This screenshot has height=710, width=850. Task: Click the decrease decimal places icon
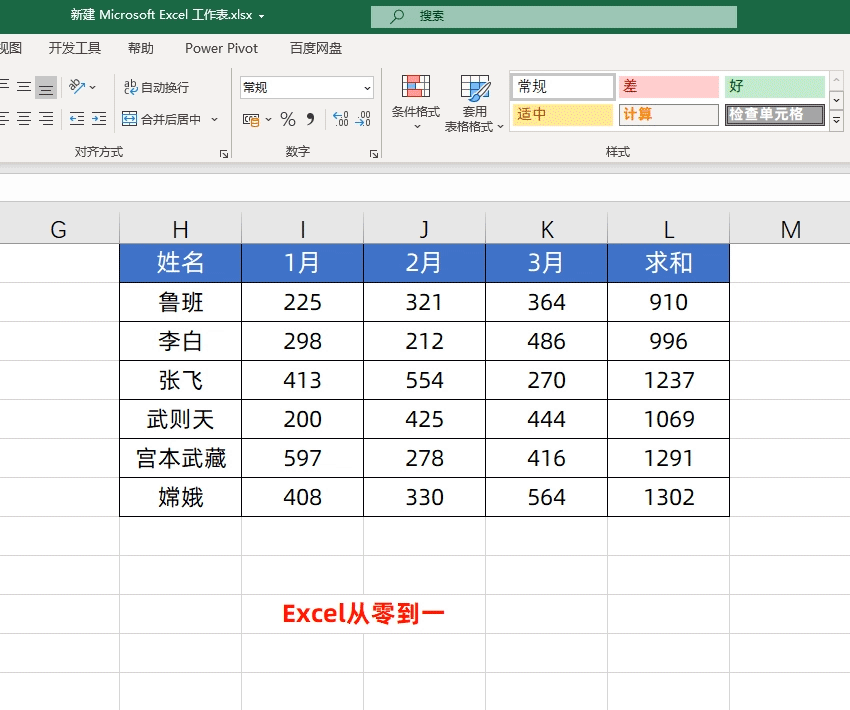click(364, 120)
